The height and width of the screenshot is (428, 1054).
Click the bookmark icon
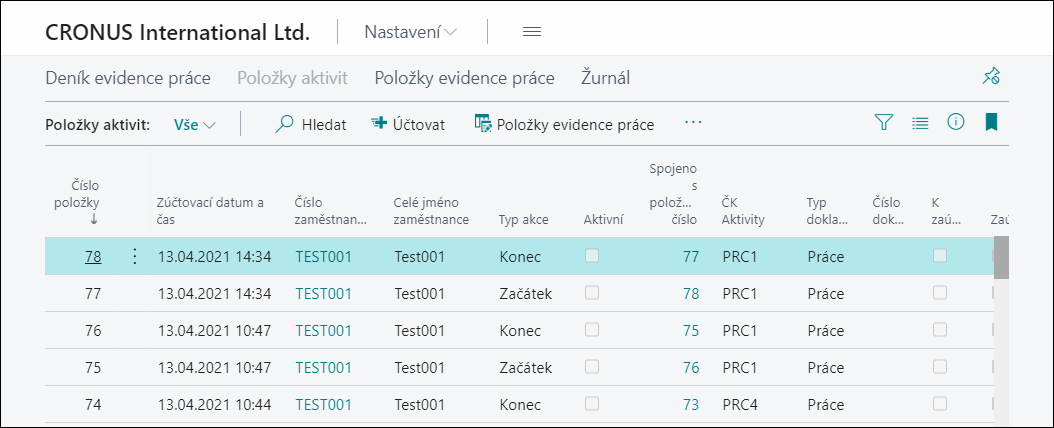(991, 122)
